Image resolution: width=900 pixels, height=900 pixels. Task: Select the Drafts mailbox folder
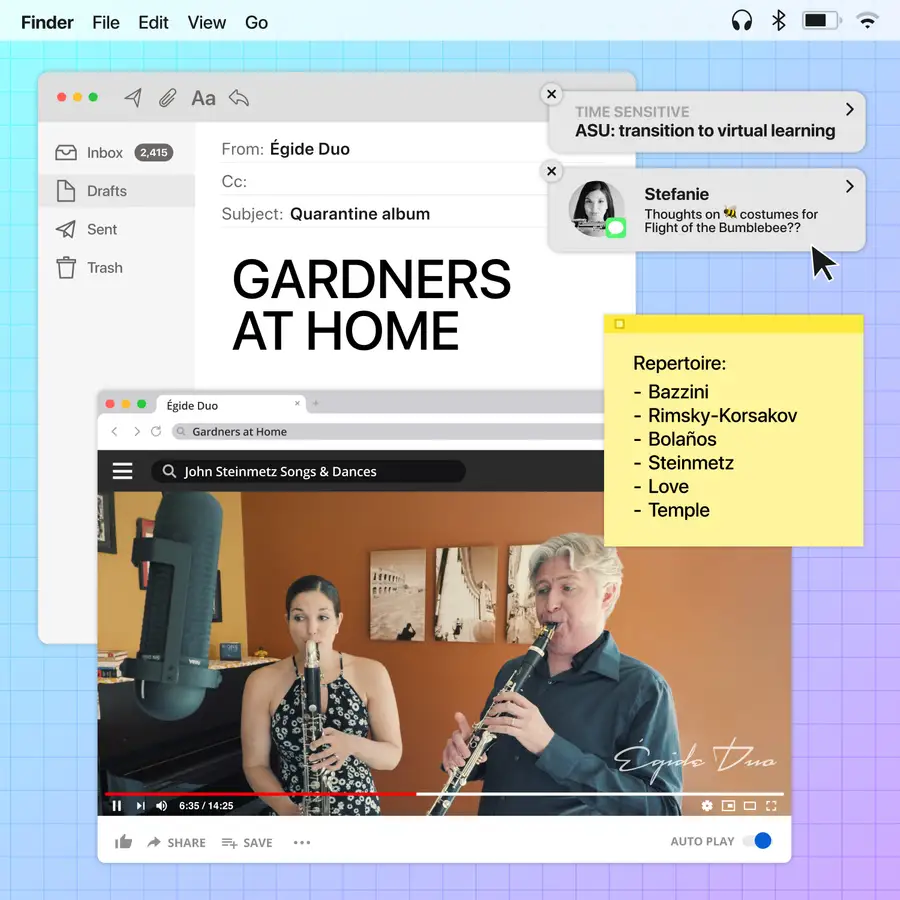point(106,191)
